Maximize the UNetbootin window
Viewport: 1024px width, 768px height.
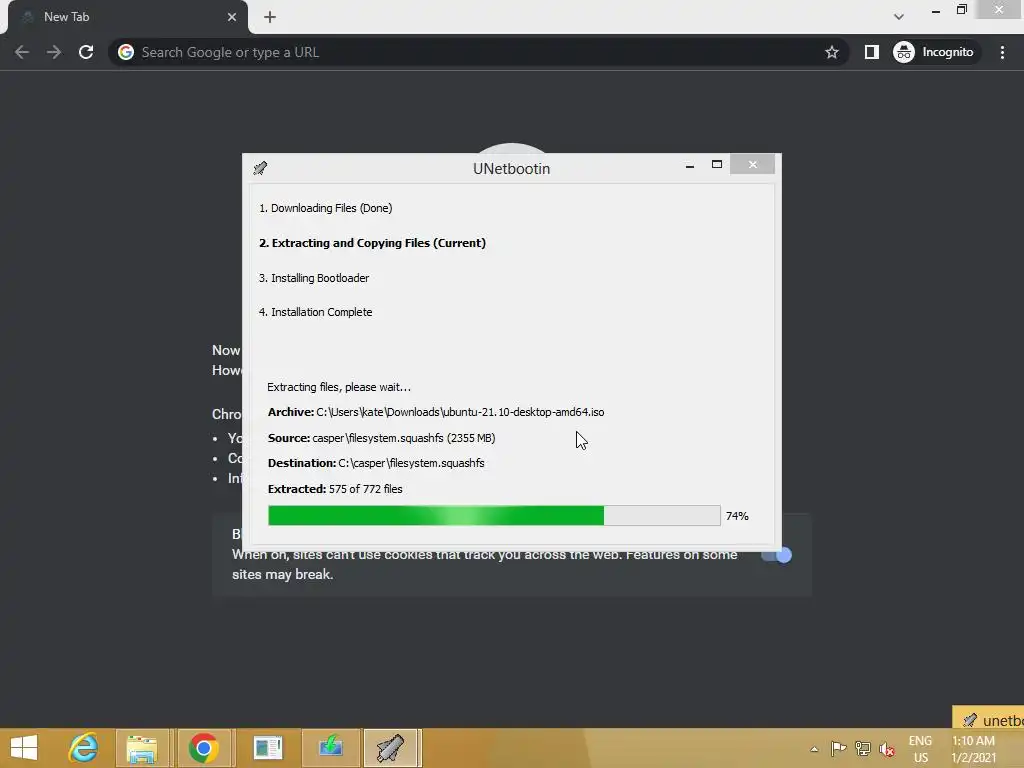coord(716,165)
